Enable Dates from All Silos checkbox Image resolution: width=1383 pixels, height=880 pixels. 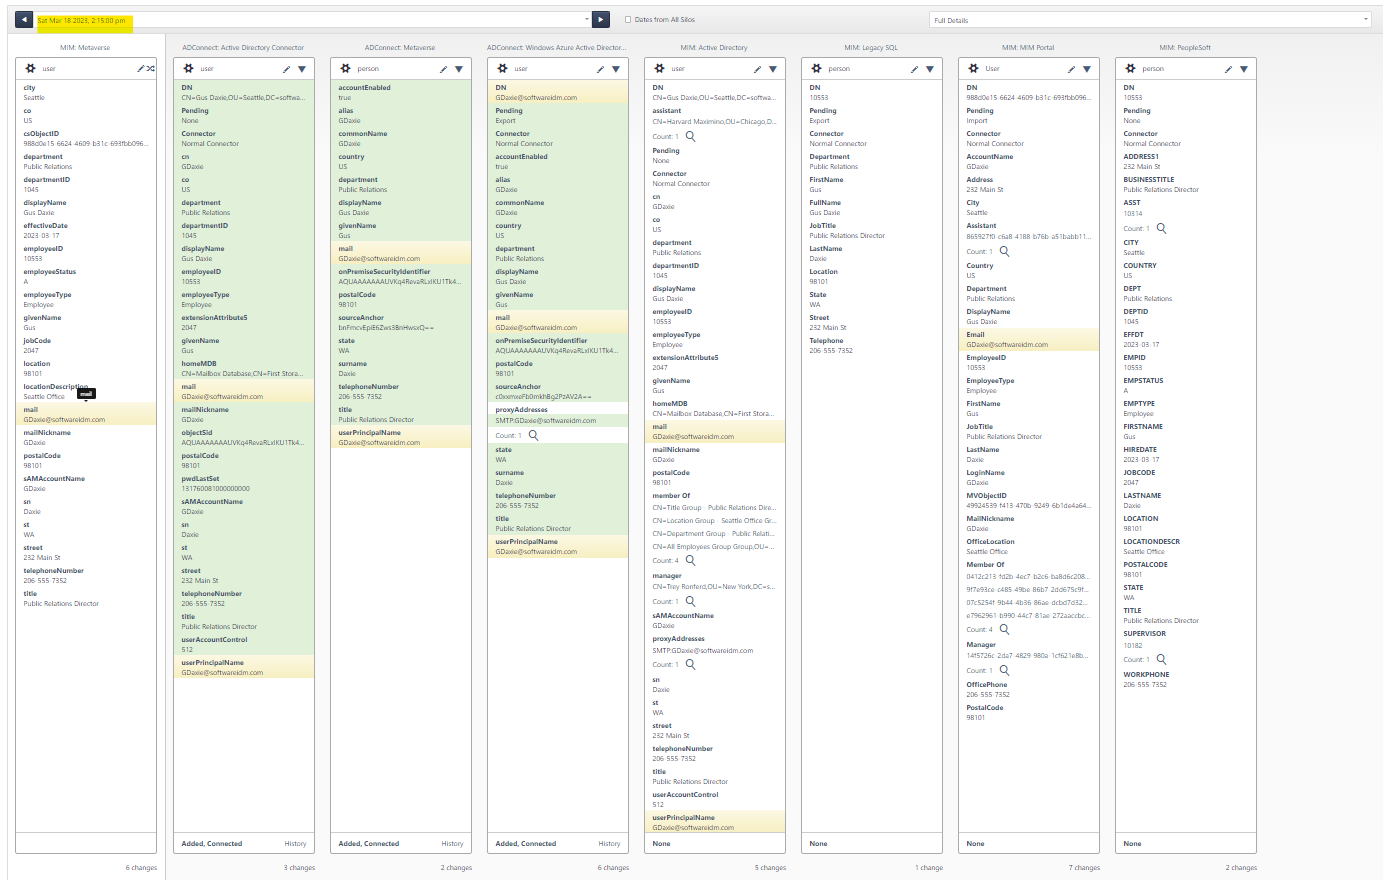coord(628,20)
